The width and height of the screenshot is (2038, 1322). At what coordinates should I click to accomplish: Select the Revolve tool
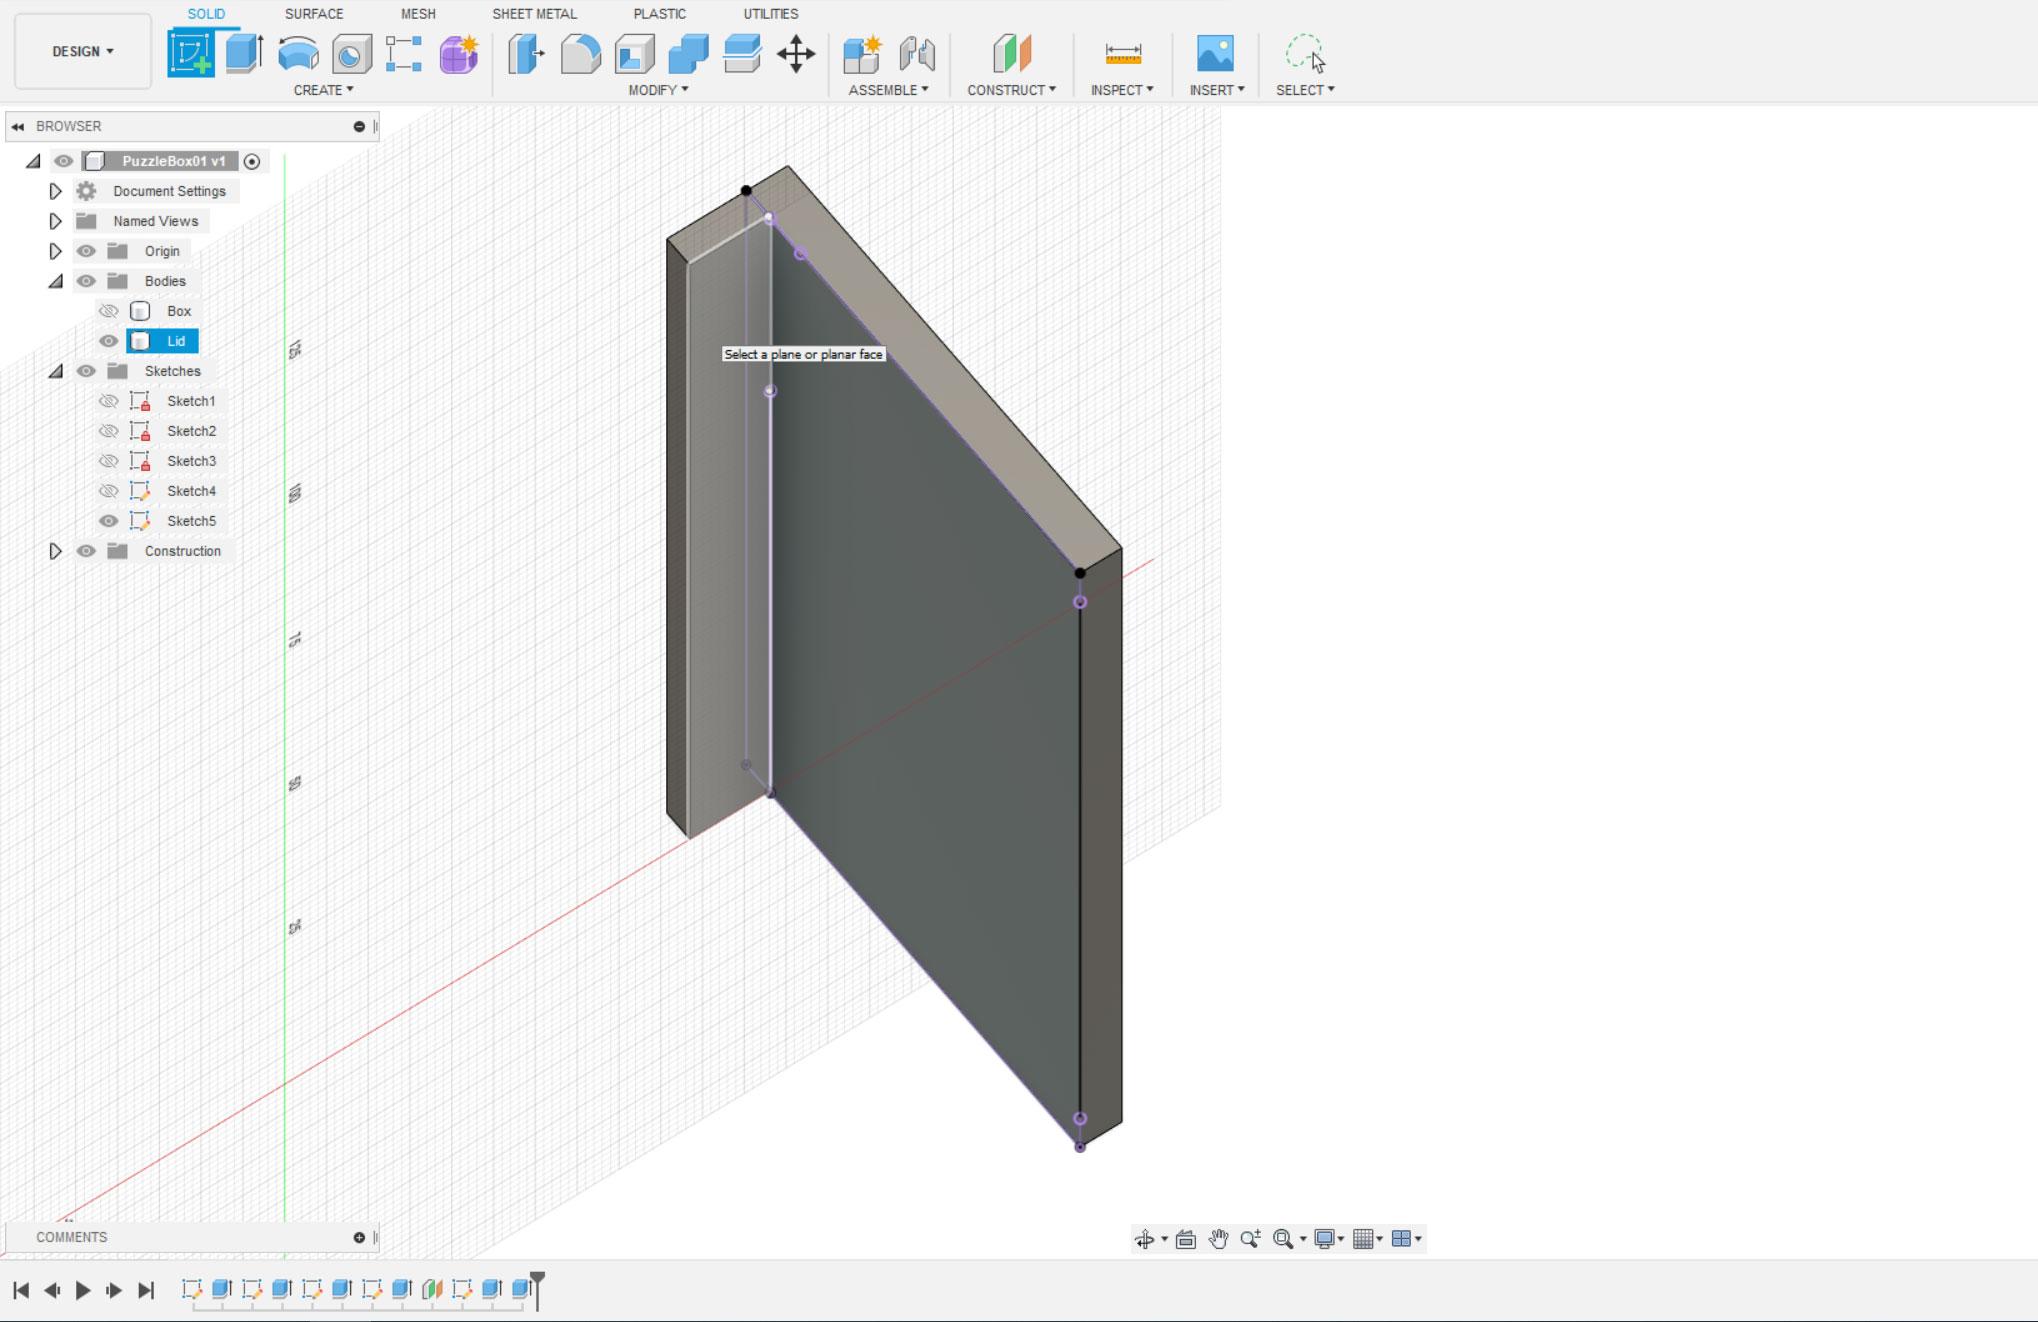[298, 53]
